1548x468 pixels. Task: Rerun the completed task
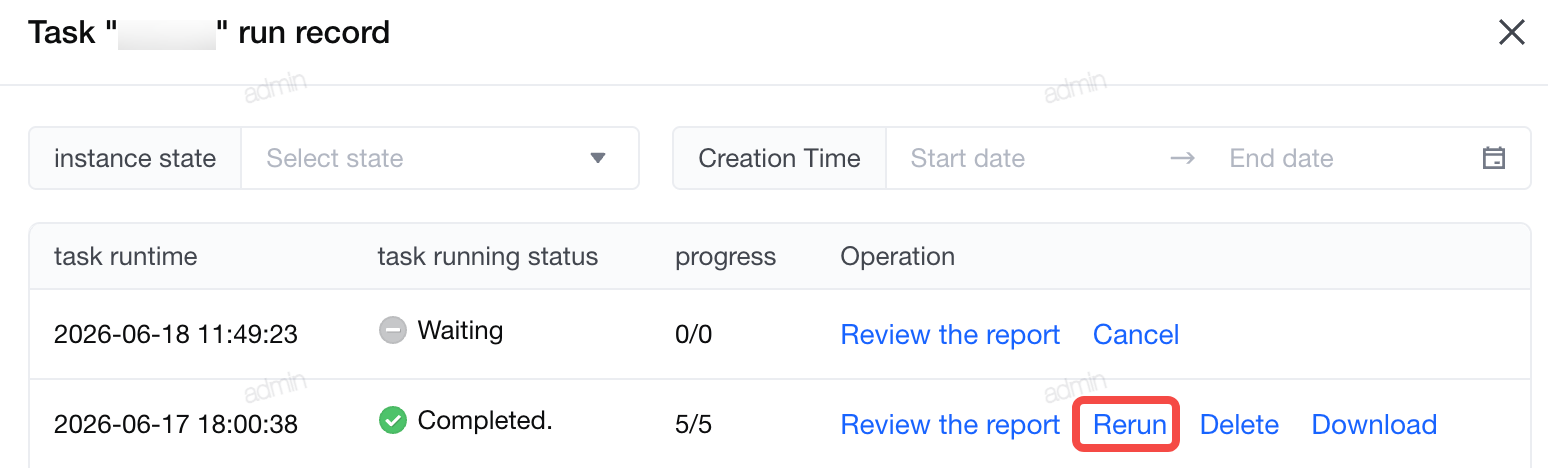pyautogui.click(x=1130, y=424)
